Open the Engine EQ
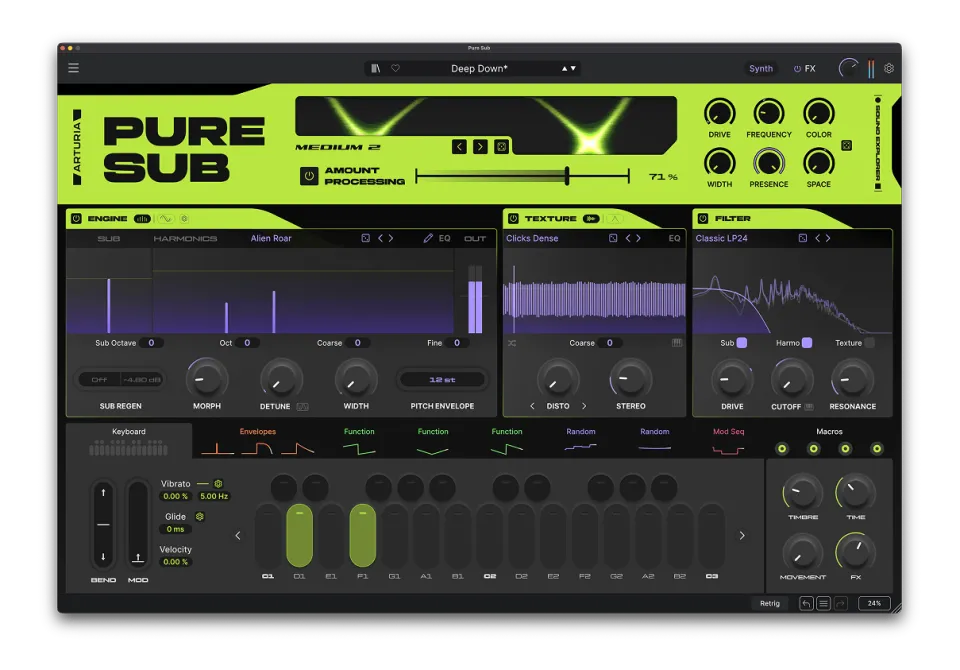This screenshot has height=670, width=960. coord(444,238)
